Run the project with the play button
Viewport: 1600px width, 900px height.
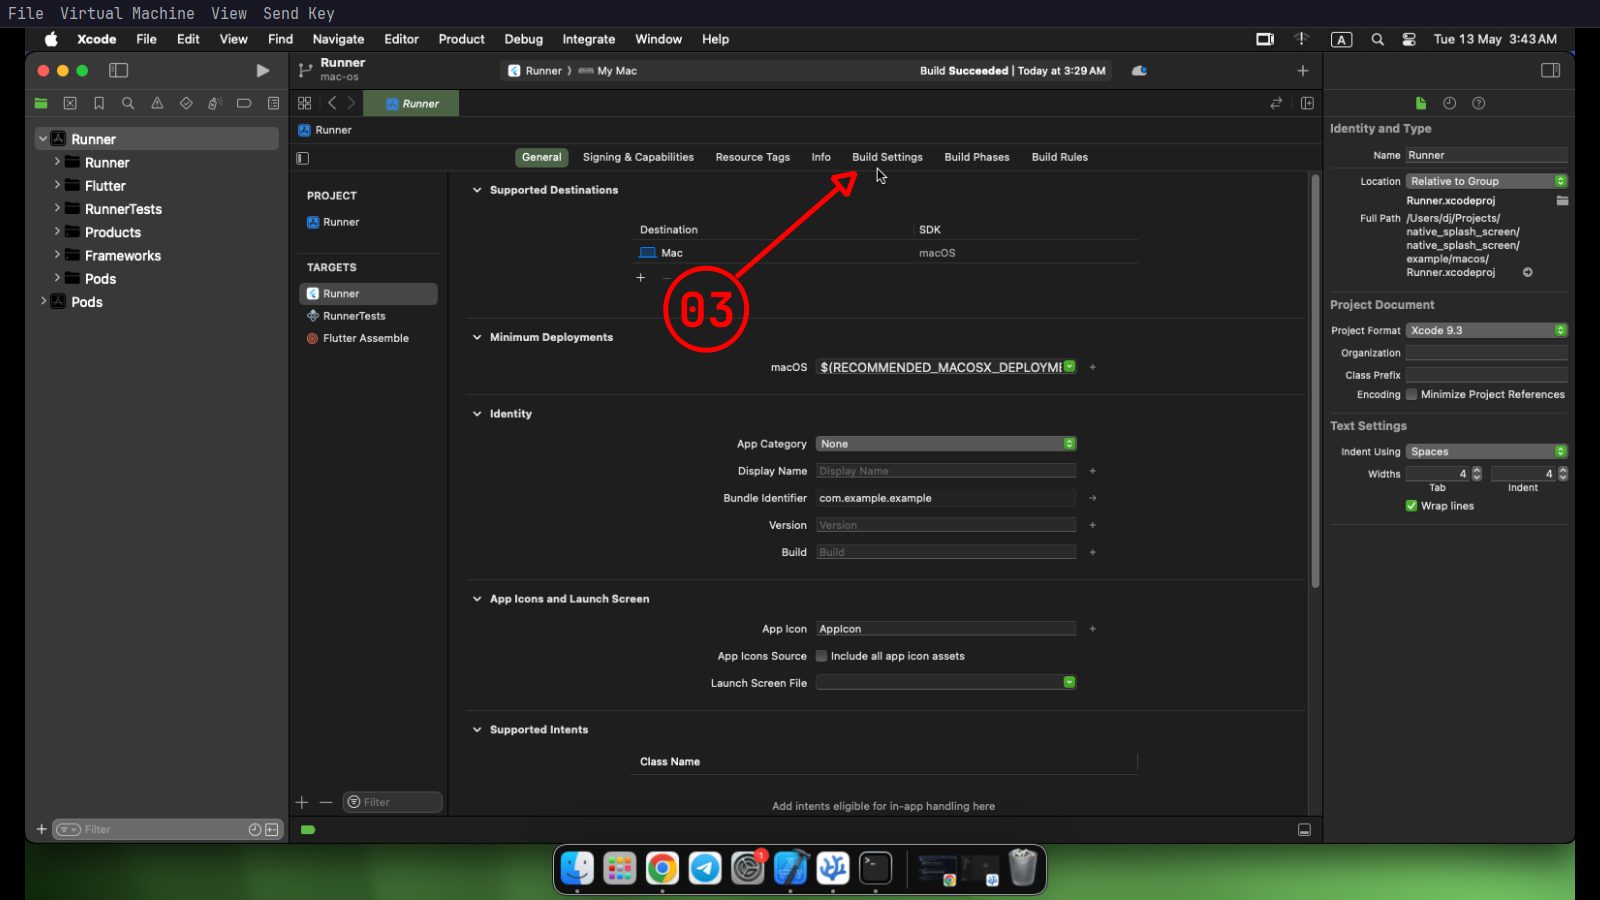[x=262, y=71]
